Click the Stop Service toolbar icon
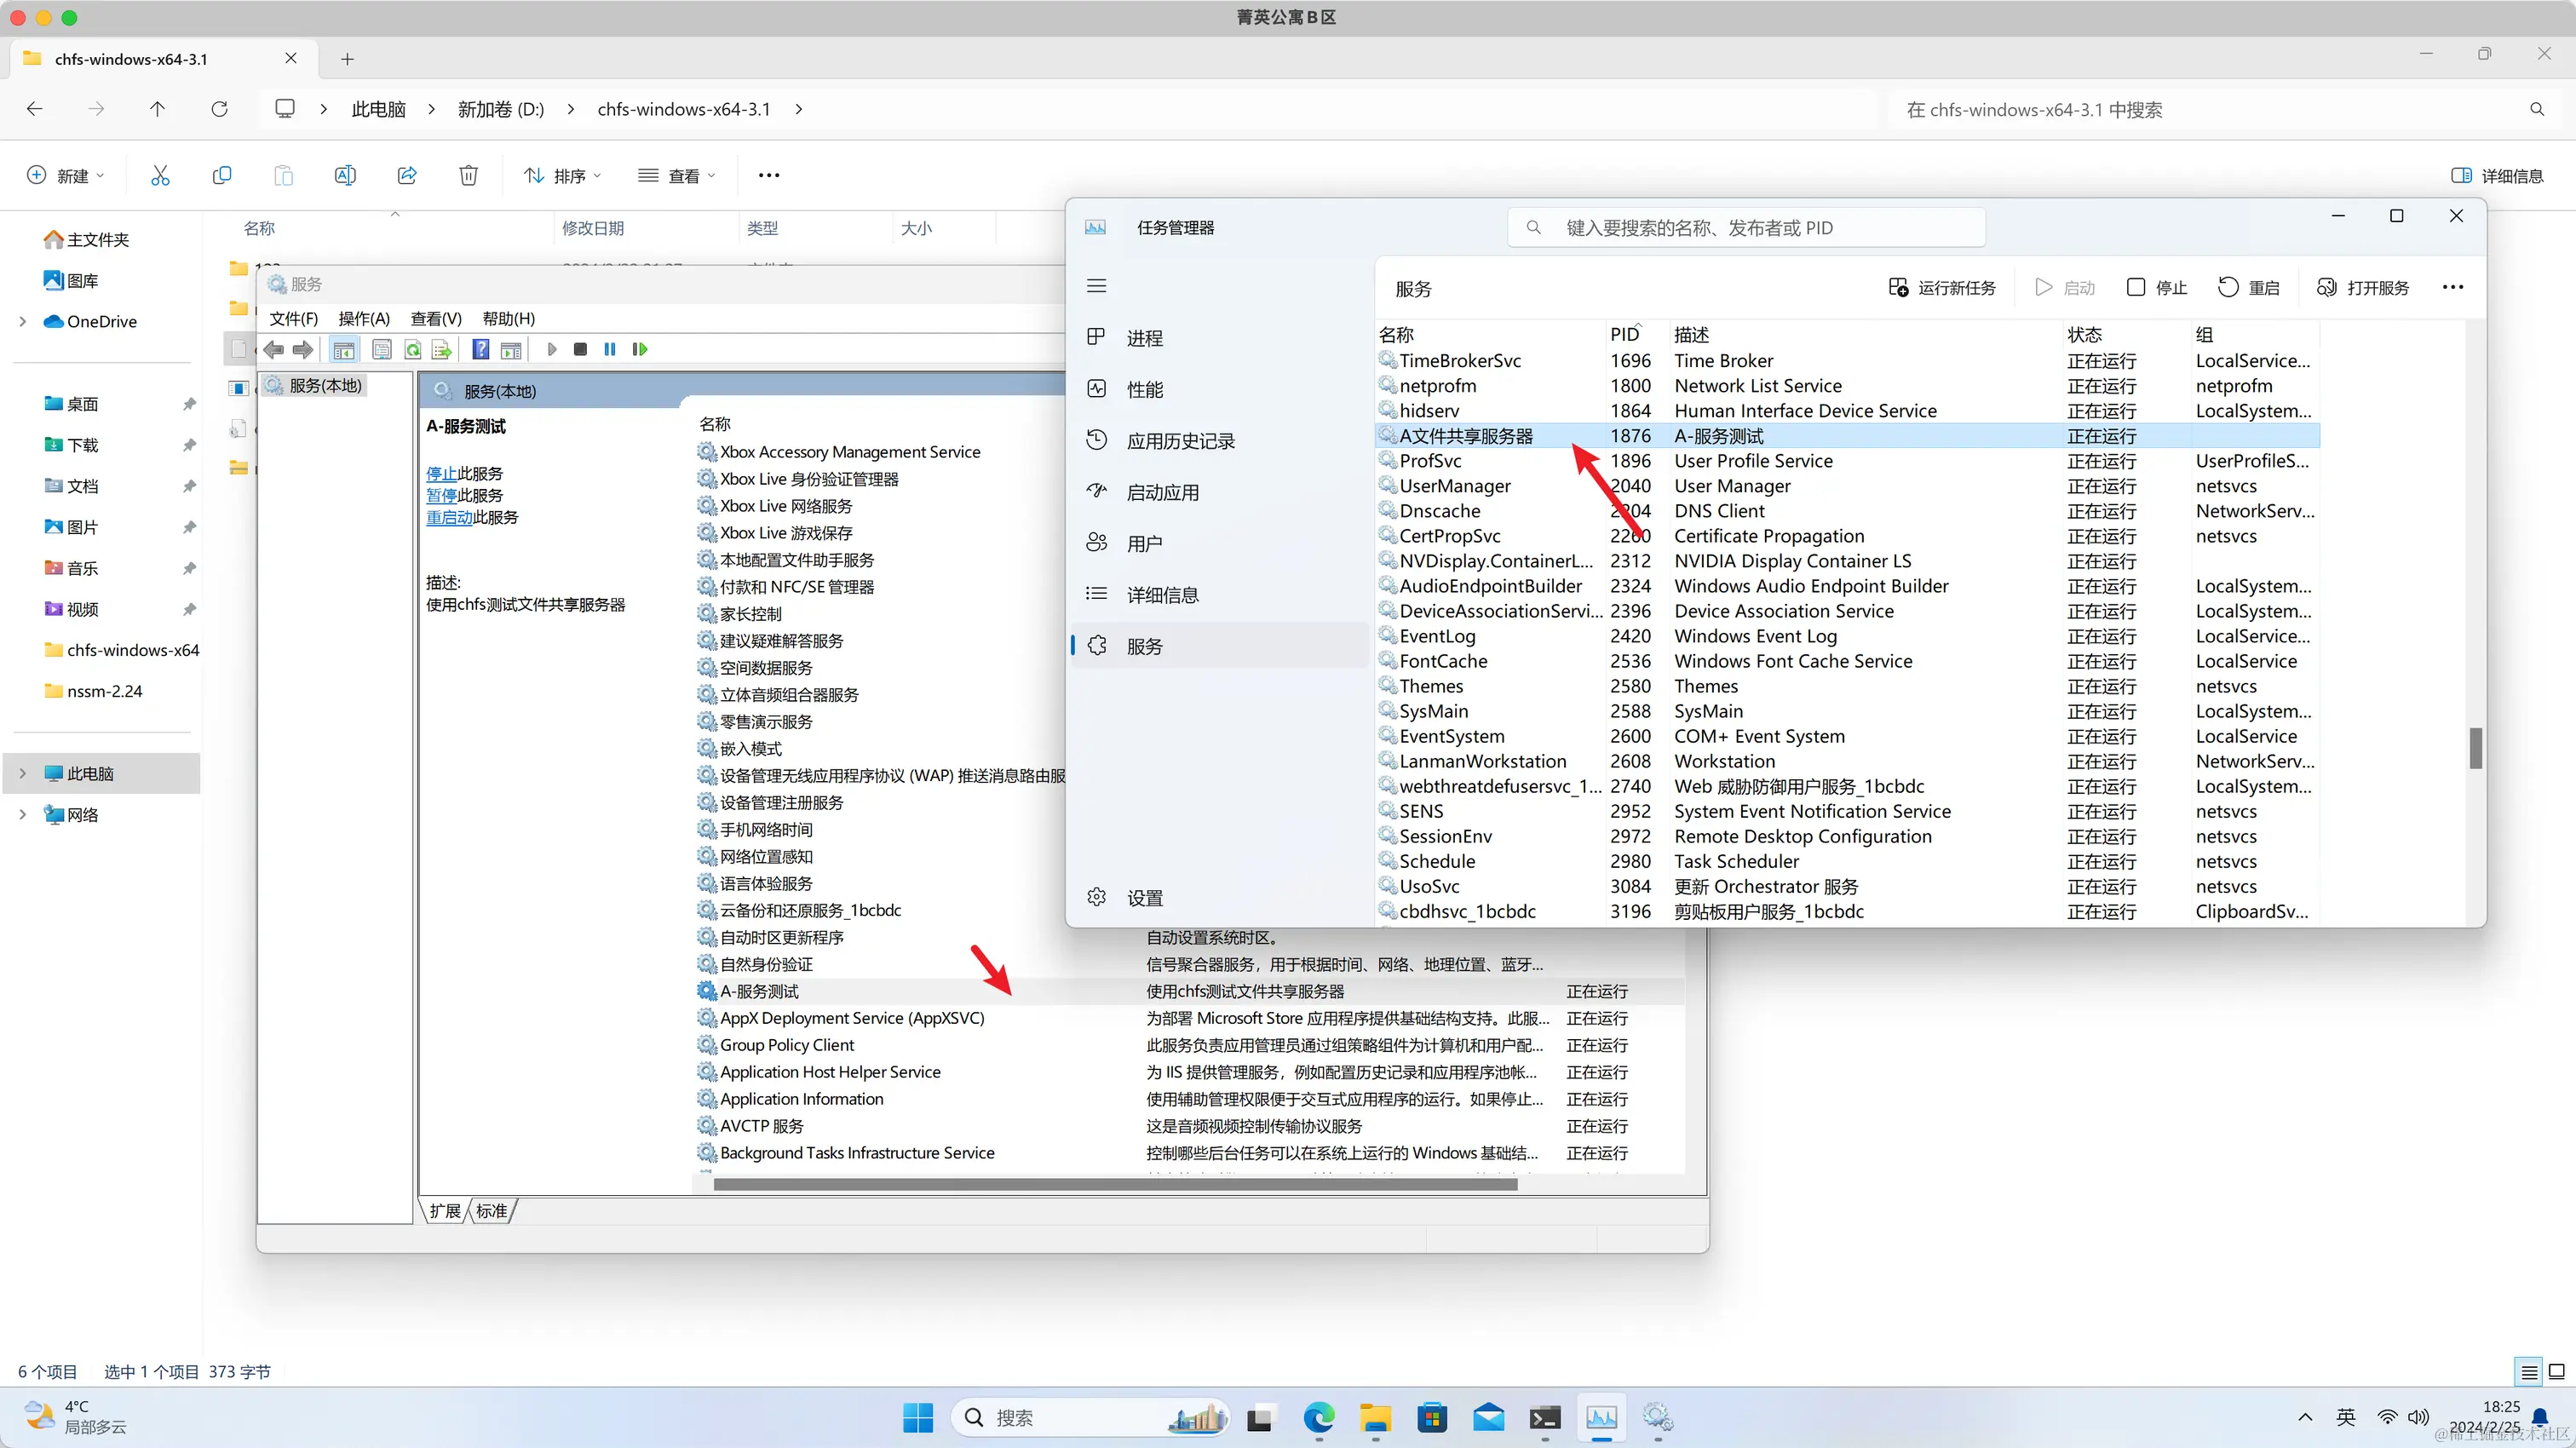 [x=580, y=349]
